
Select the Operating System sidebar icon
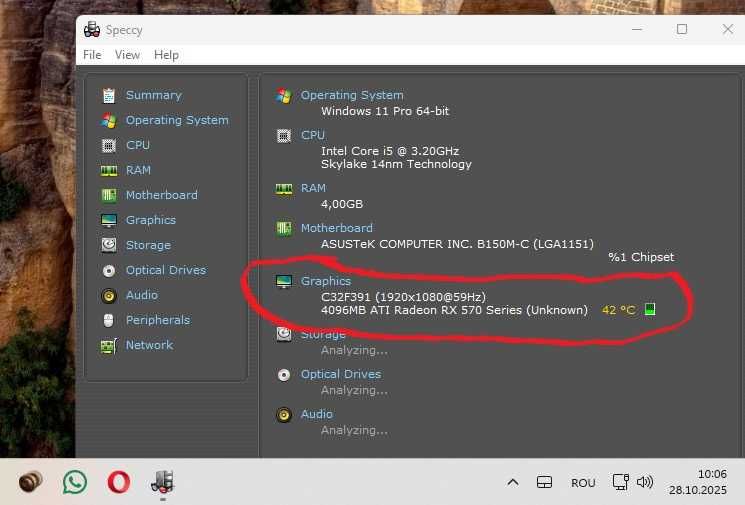click(109, 121)
